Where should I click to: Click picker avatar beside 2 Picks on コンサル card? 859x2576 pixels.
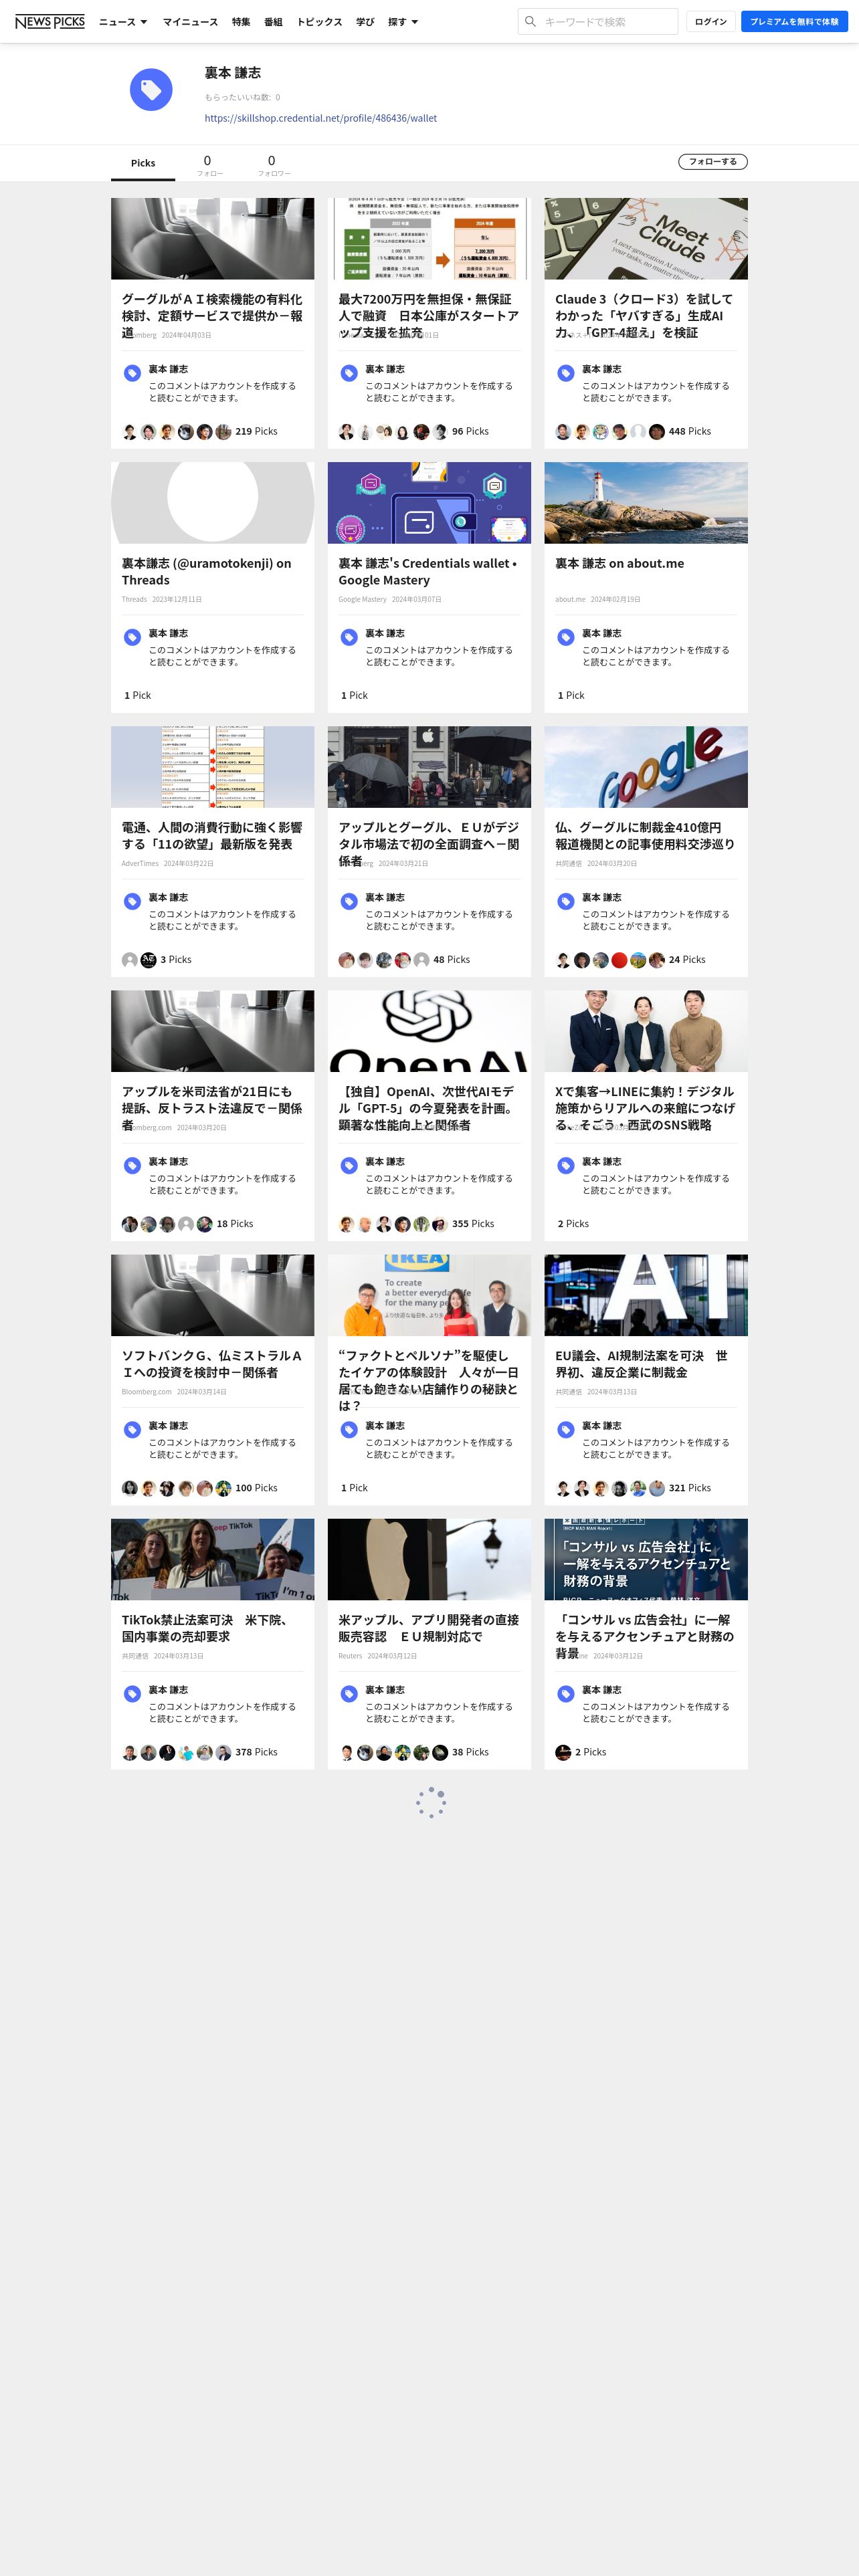[563, 1752]
